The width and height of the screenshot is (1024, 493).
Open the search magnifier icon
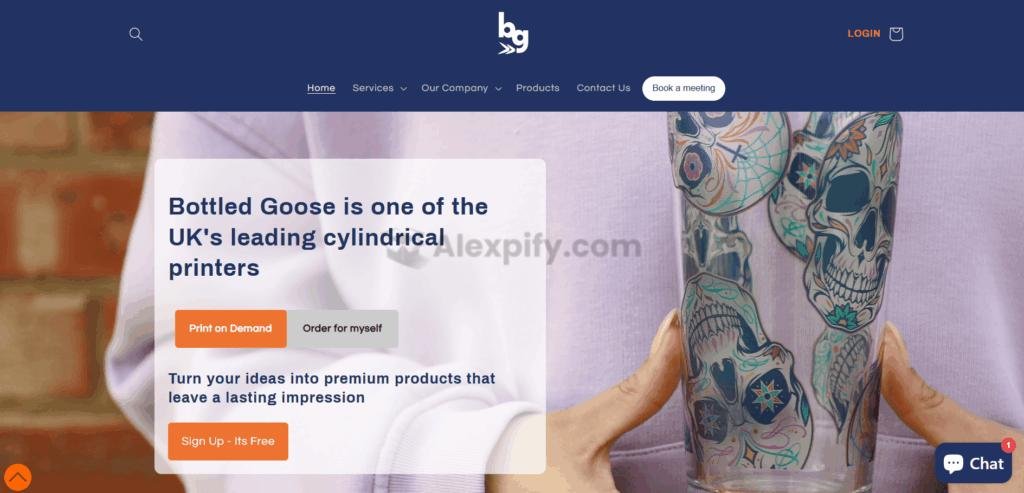coord(135,34)
